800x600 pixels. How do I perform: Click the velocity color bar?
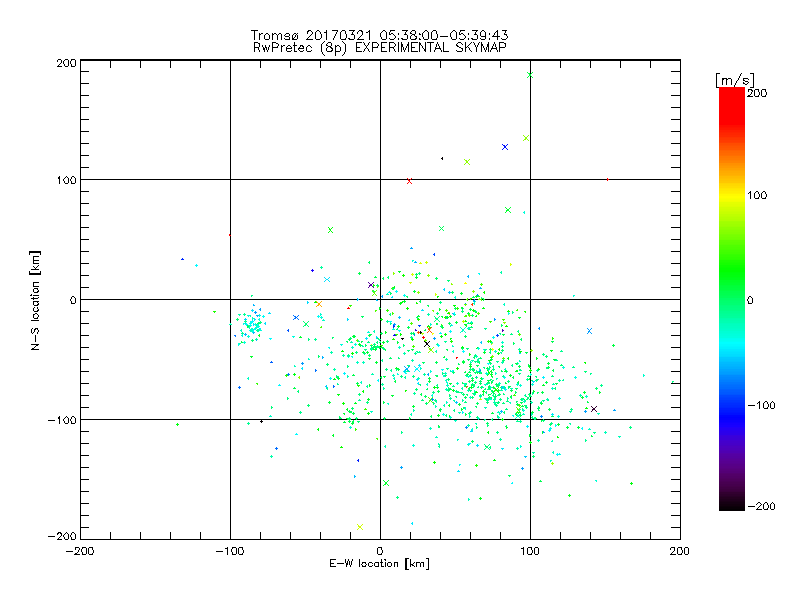point(732,298)
